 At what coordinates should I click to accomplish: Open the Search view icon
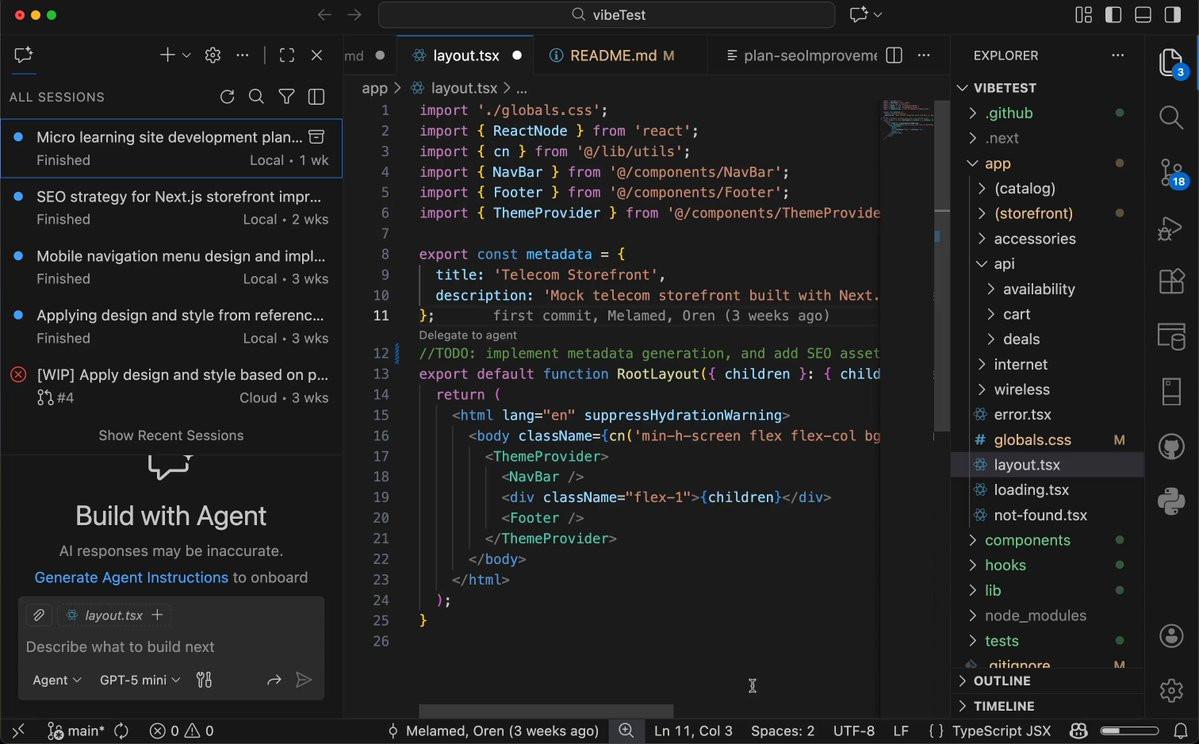pyautogui.click(x=1171, y=117)
